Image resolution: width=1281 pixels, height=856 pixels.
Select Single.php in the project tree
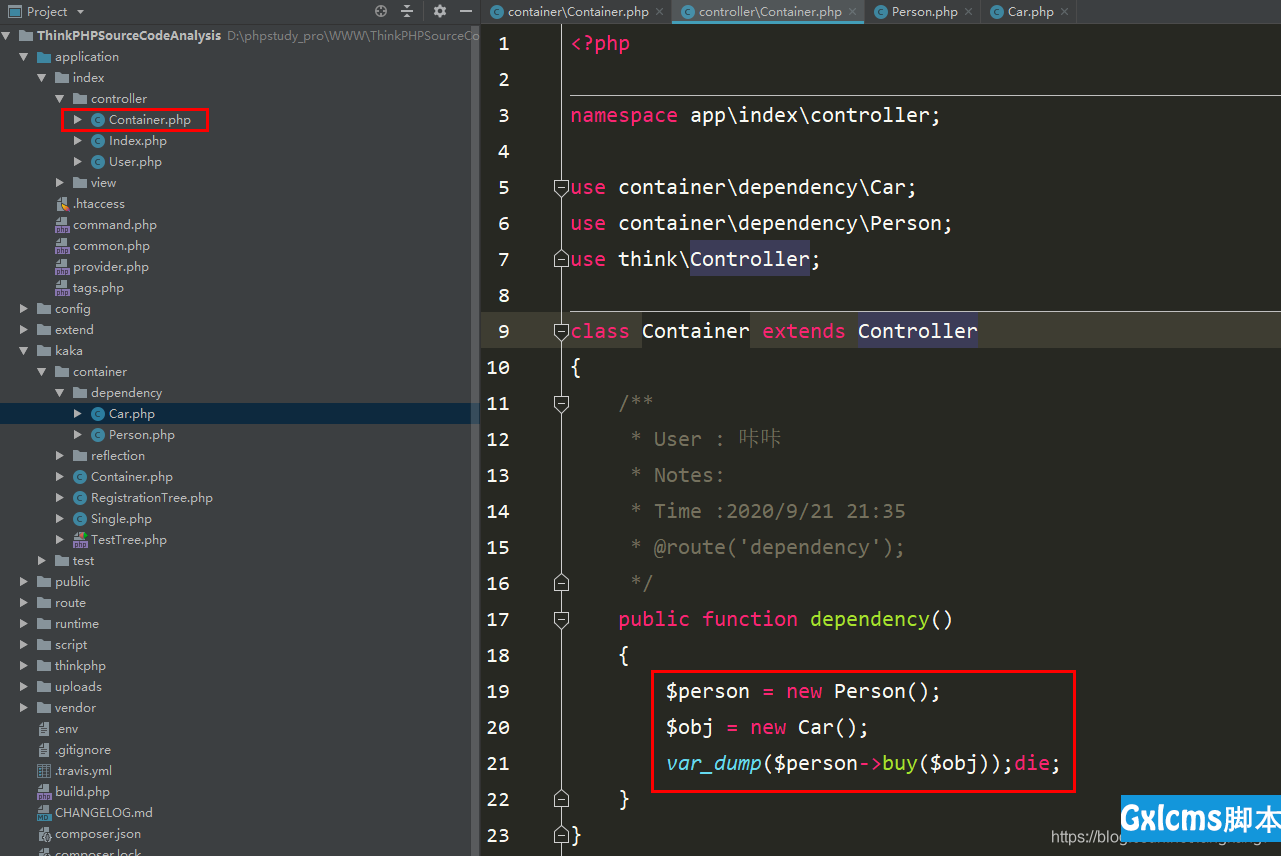[x=121, y=519]
